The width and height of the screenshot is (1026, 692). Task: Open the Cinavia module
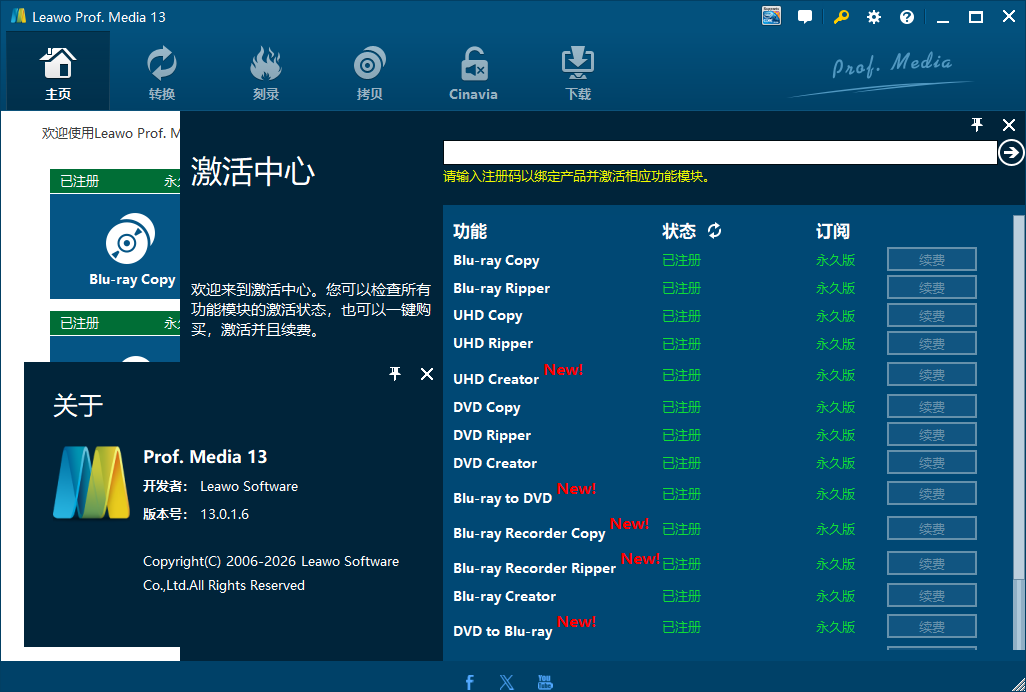click(473, 73)
